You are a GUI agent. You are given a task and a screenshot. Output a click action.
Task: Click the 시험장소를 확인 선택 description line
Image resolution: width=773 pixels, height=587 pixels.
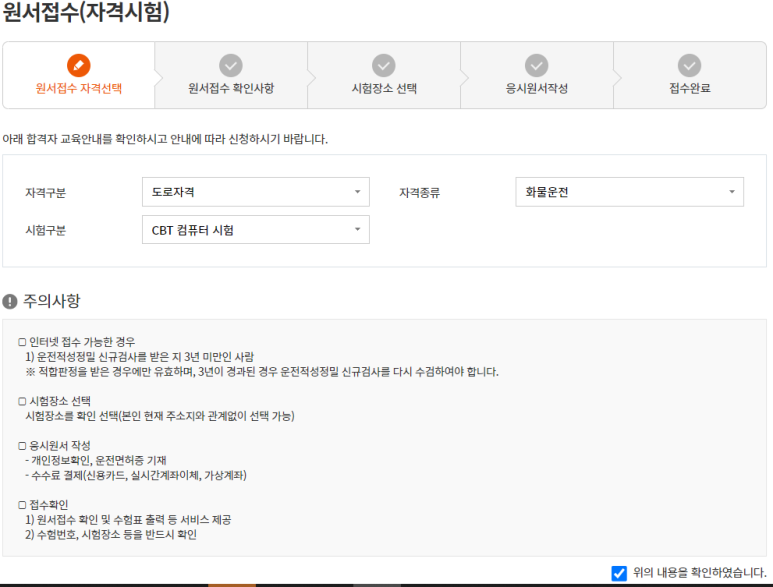point(160,416)
